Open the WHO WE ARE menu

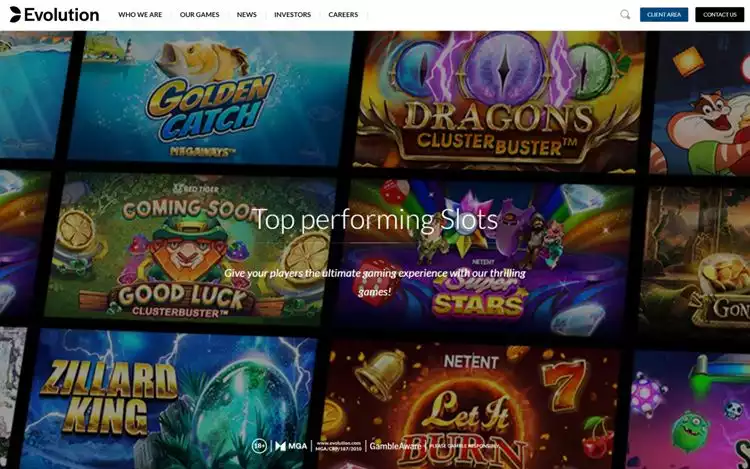pyautogui.click(x=140, y=15)
